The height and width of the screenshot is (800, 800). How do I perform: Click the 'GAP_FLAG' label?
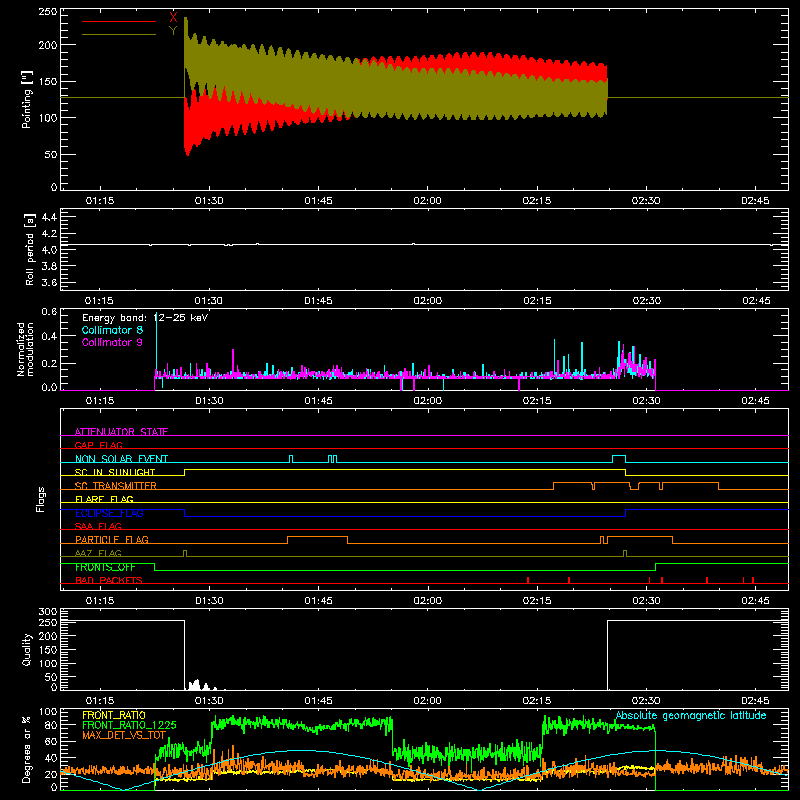(x=98, y=445)
